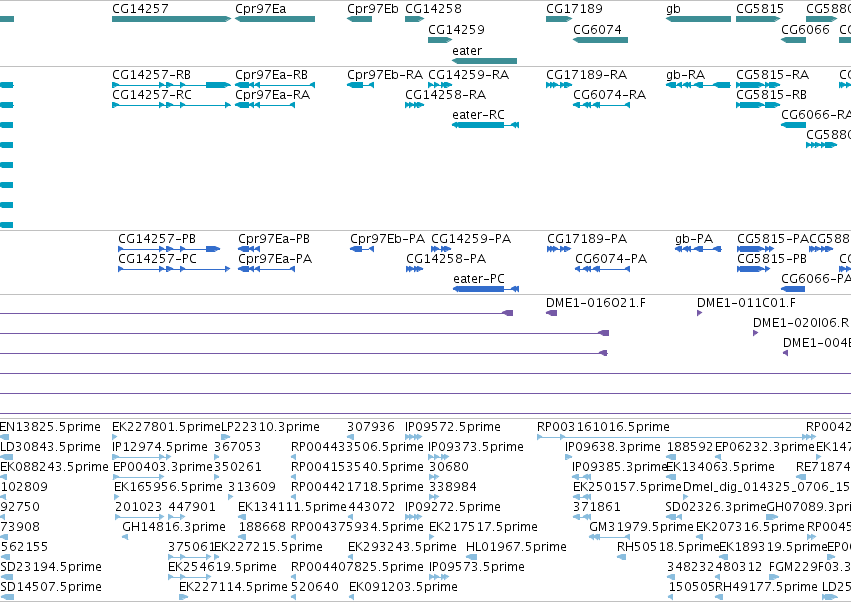The image size is (851, 602).
Task: Select protein CG6074-PA
Action: pos(603,269)
